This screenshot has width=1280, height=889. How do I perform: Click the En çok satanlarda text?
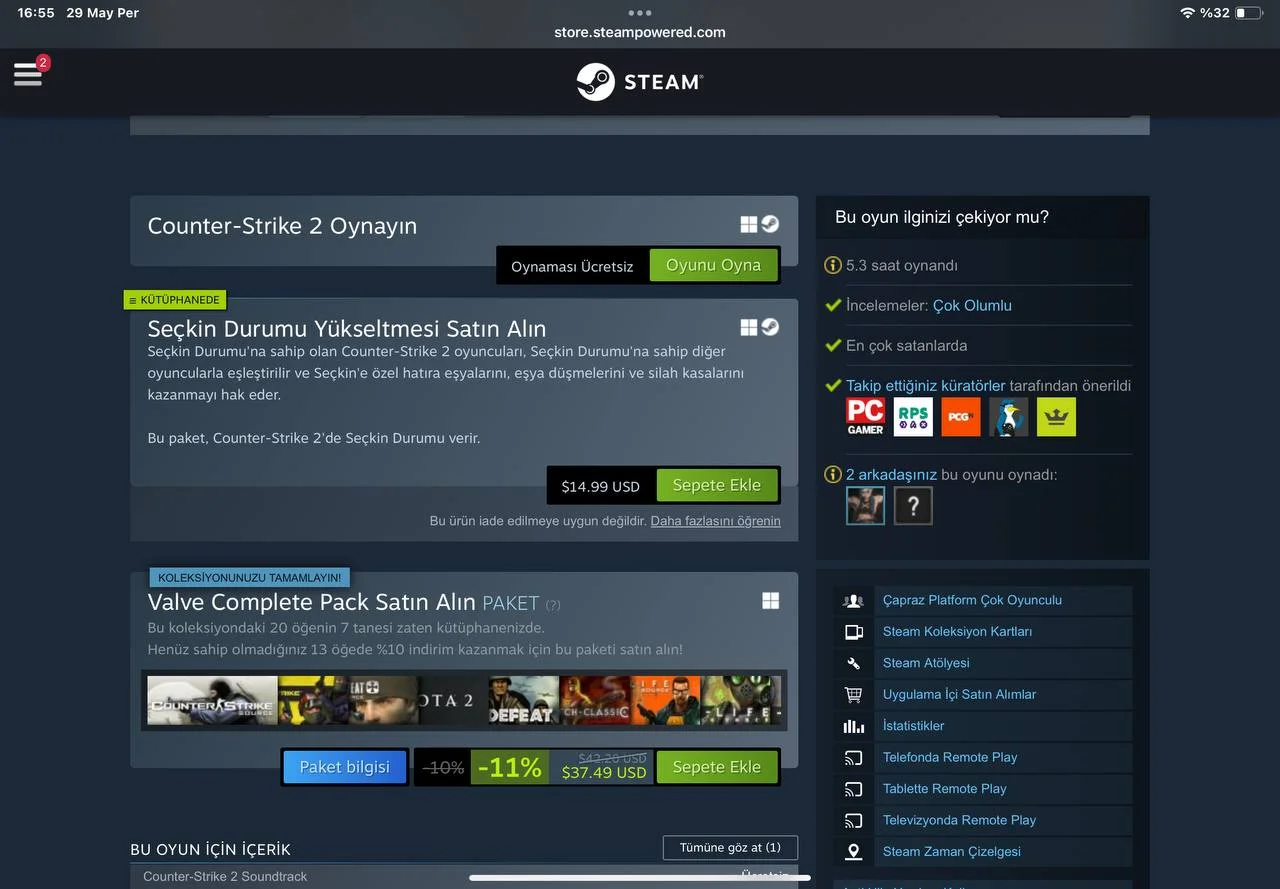[x=906, y=345]
